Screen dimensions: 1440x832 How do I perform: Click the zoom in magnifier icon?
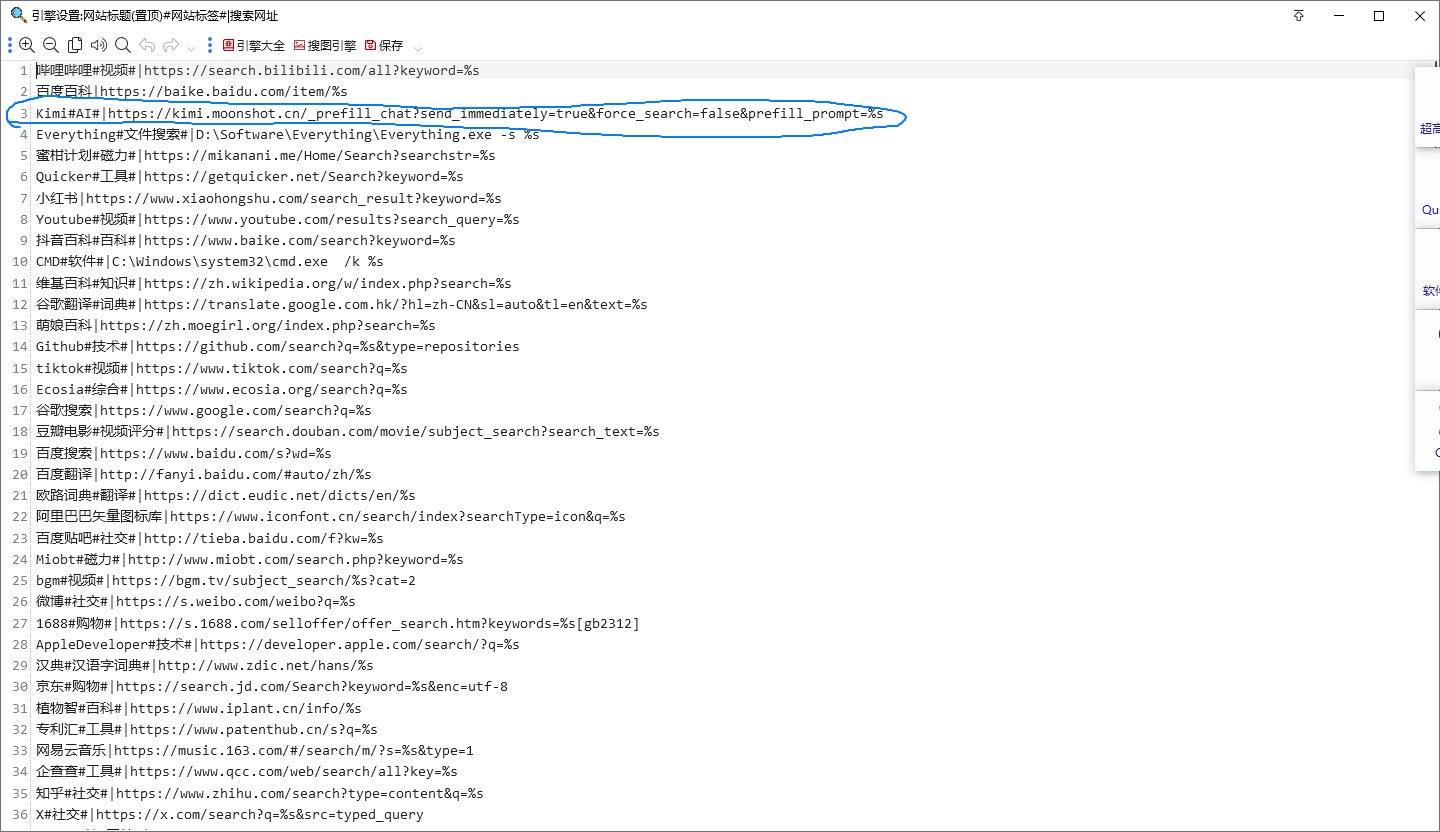pyautogui.click(x=27, y=45)
